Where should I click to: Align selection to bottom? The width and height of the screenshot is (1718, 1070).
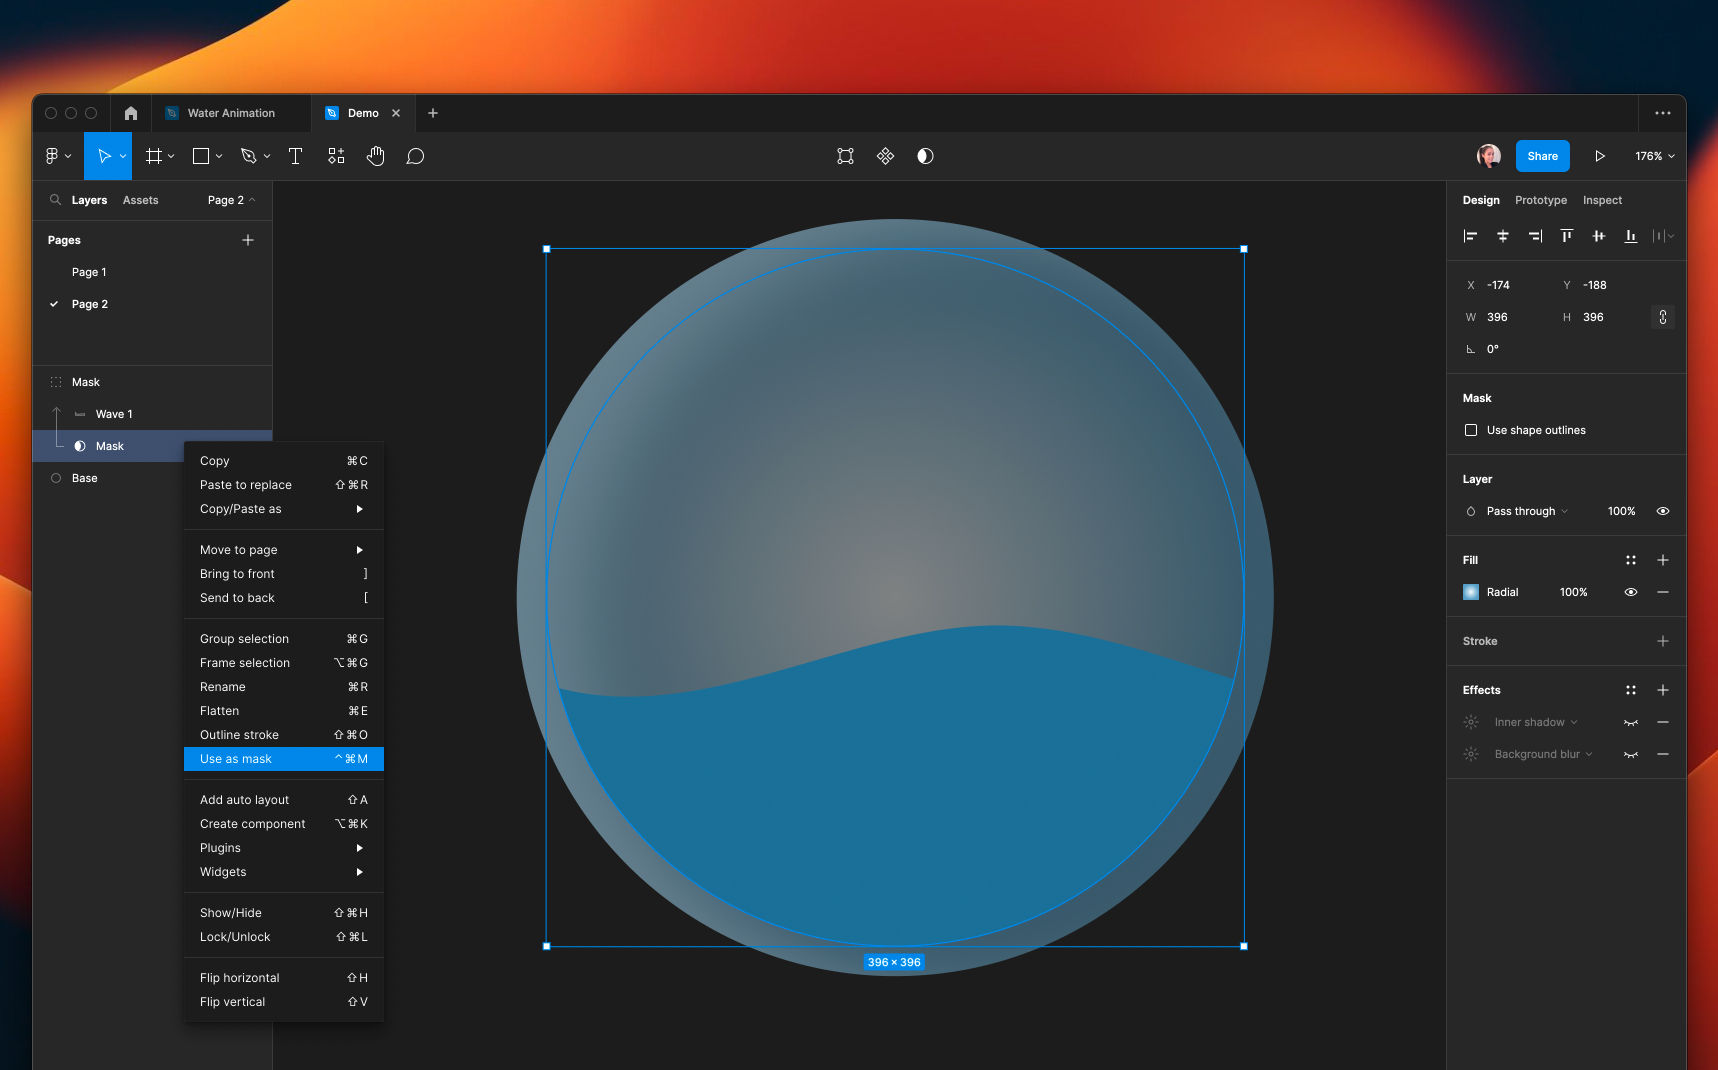pos(1631,236)
